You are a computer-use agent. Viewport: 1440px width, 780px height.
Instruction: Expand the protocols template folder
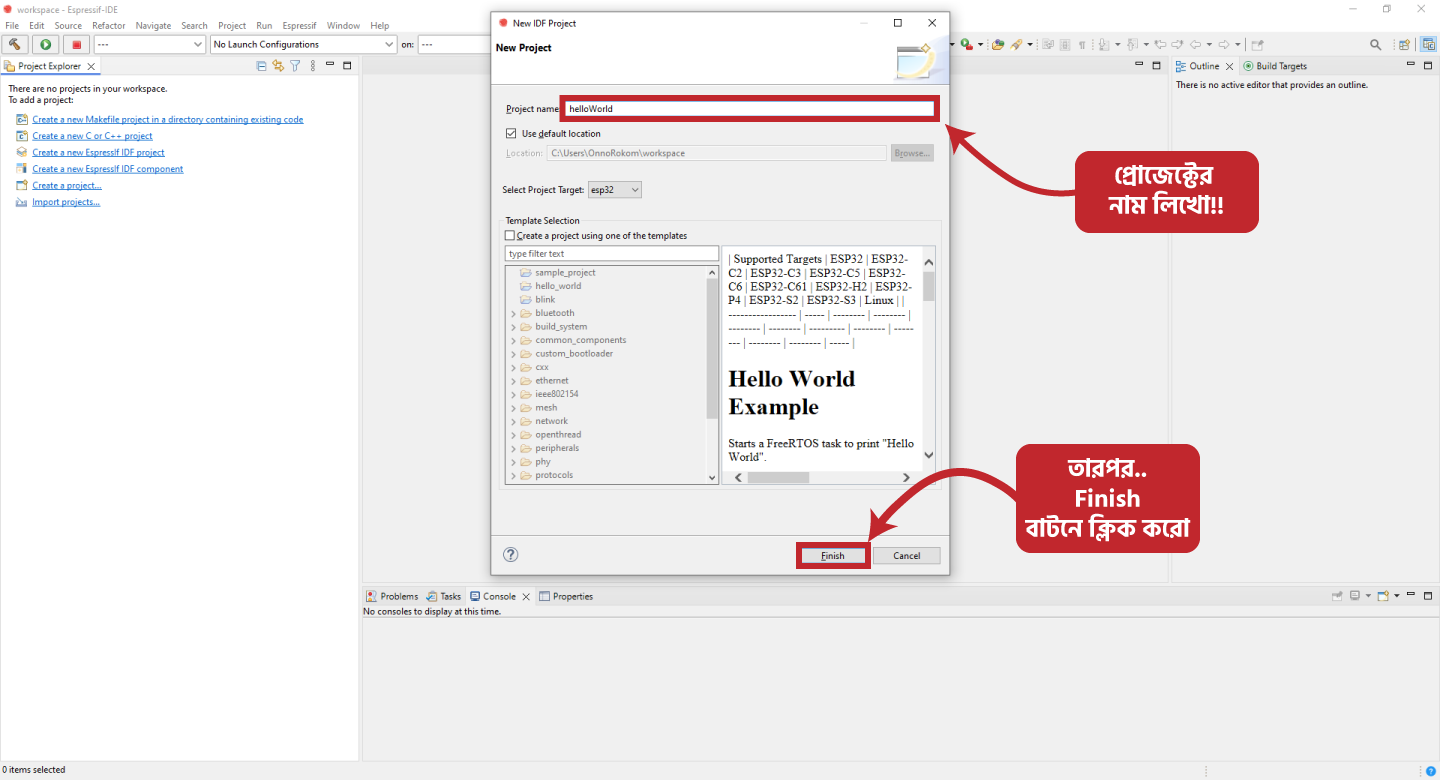(x=514, y=475)
